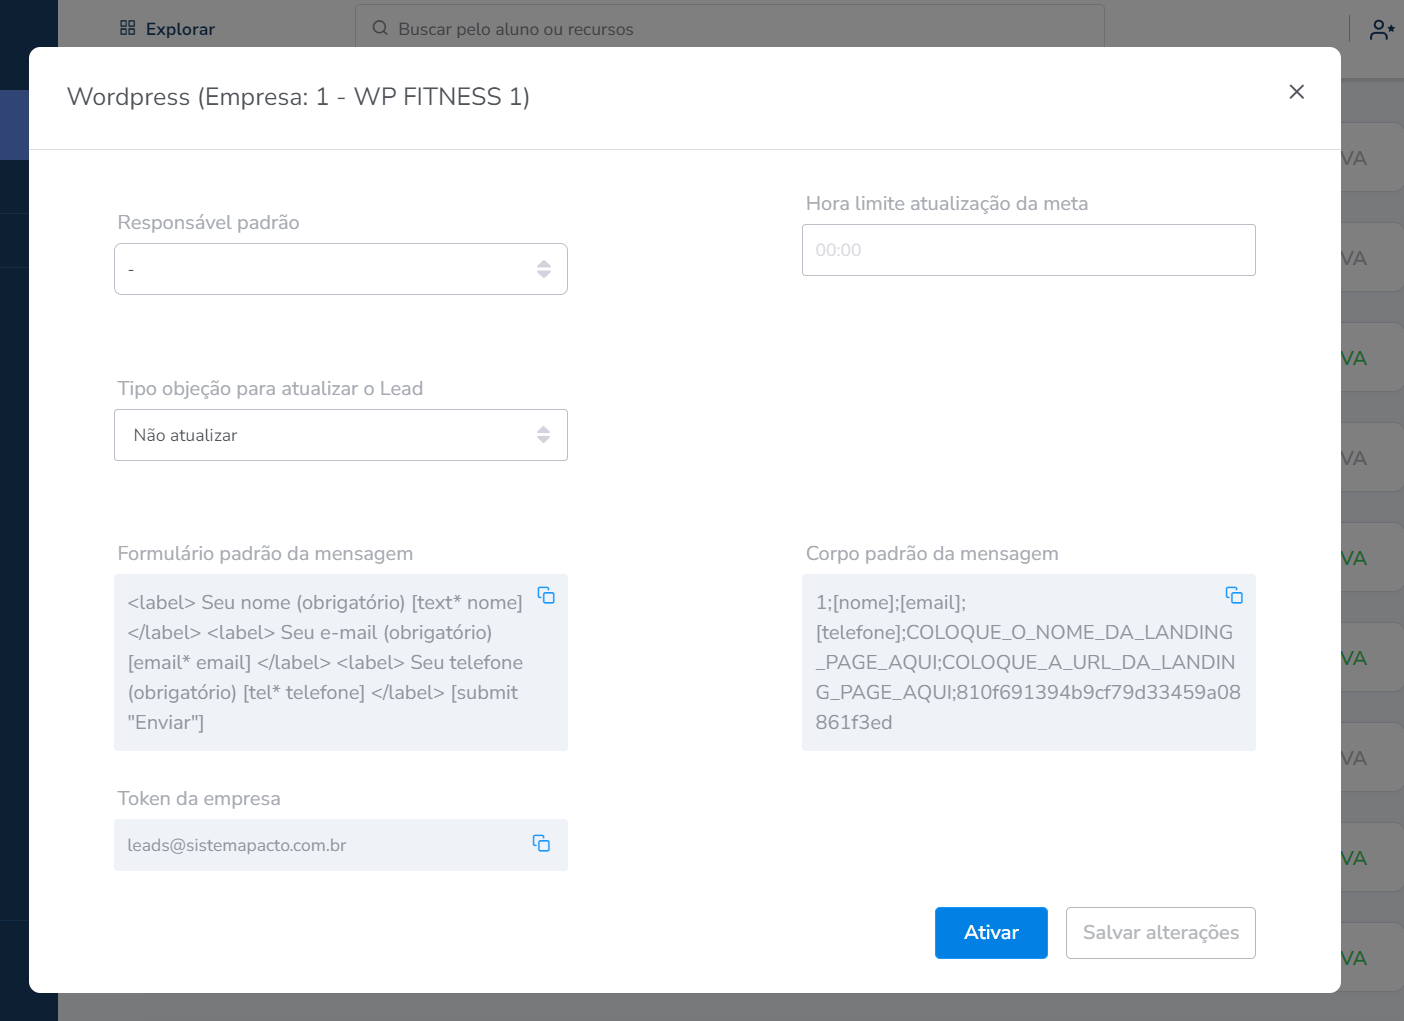Copy the Formulário padrão da mensagem text
Screen dimensions: 1404x1021
(x=546, y=595)
